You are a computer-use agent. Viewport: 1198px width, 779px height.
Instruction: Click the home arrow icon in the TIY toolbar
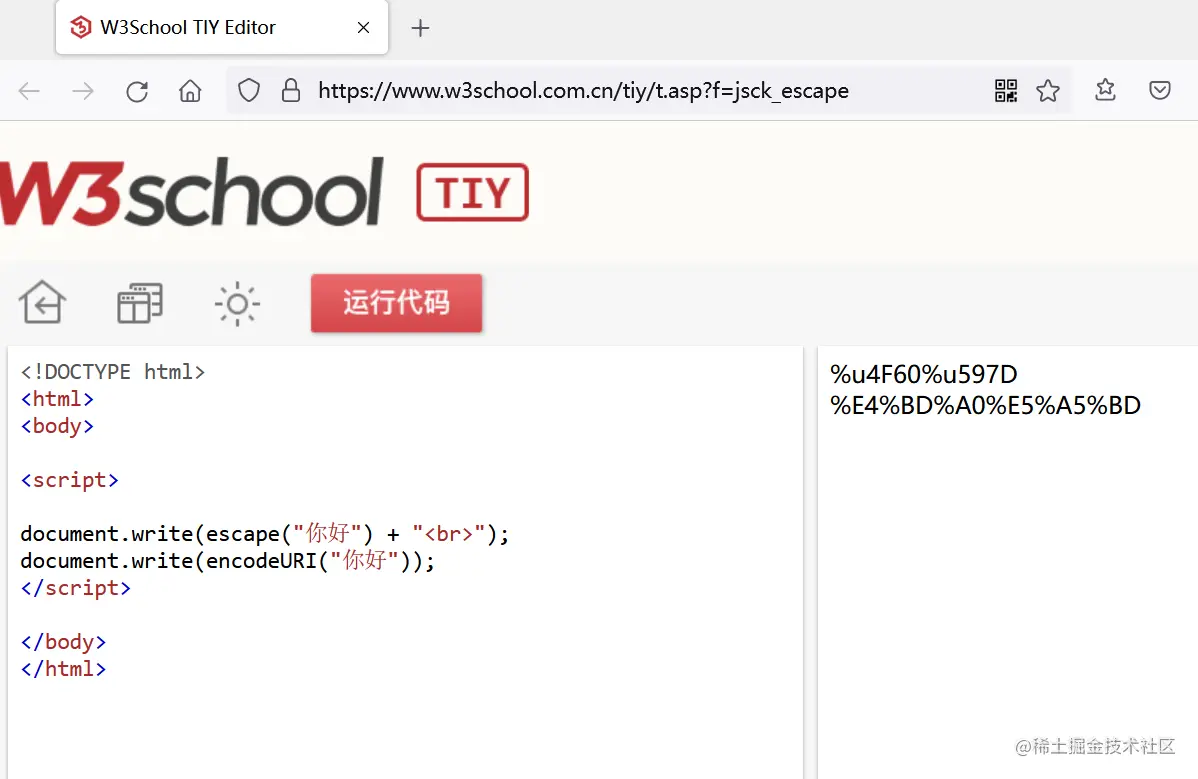[x=41, y=302]
